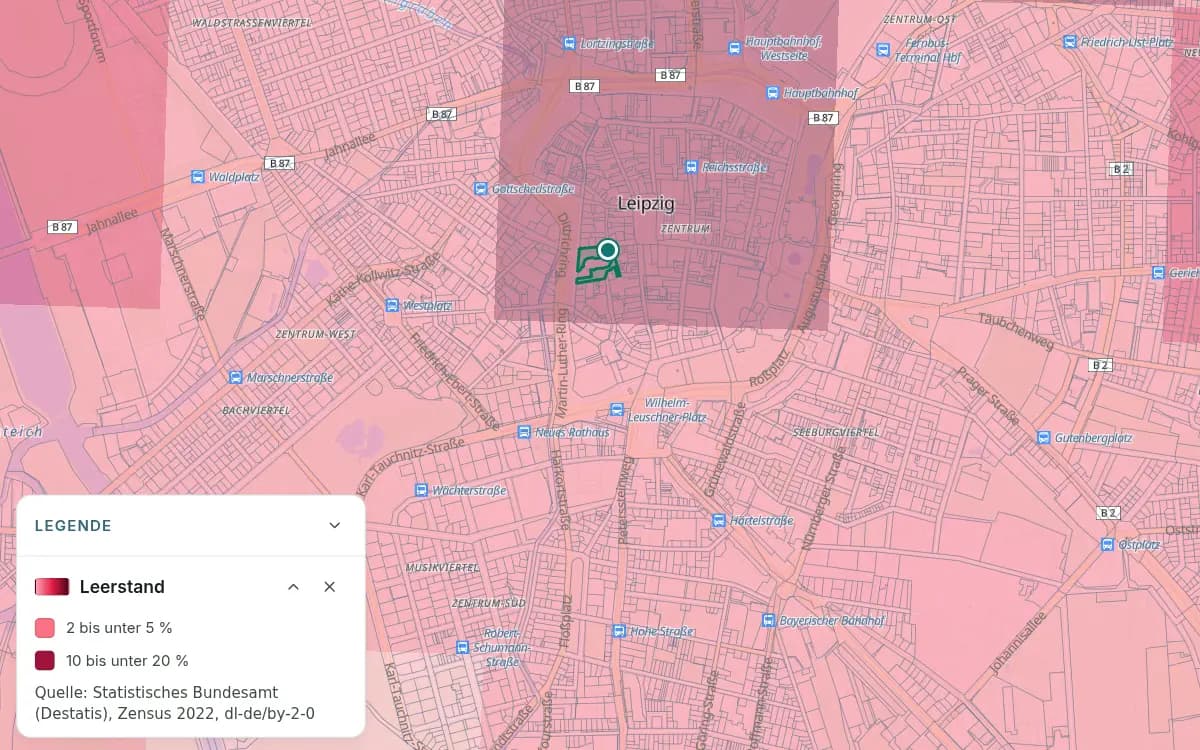1200x750 pixels.
Task: Click the Käthe-Kollwitz-Straße street label
Action: point(383,280)
